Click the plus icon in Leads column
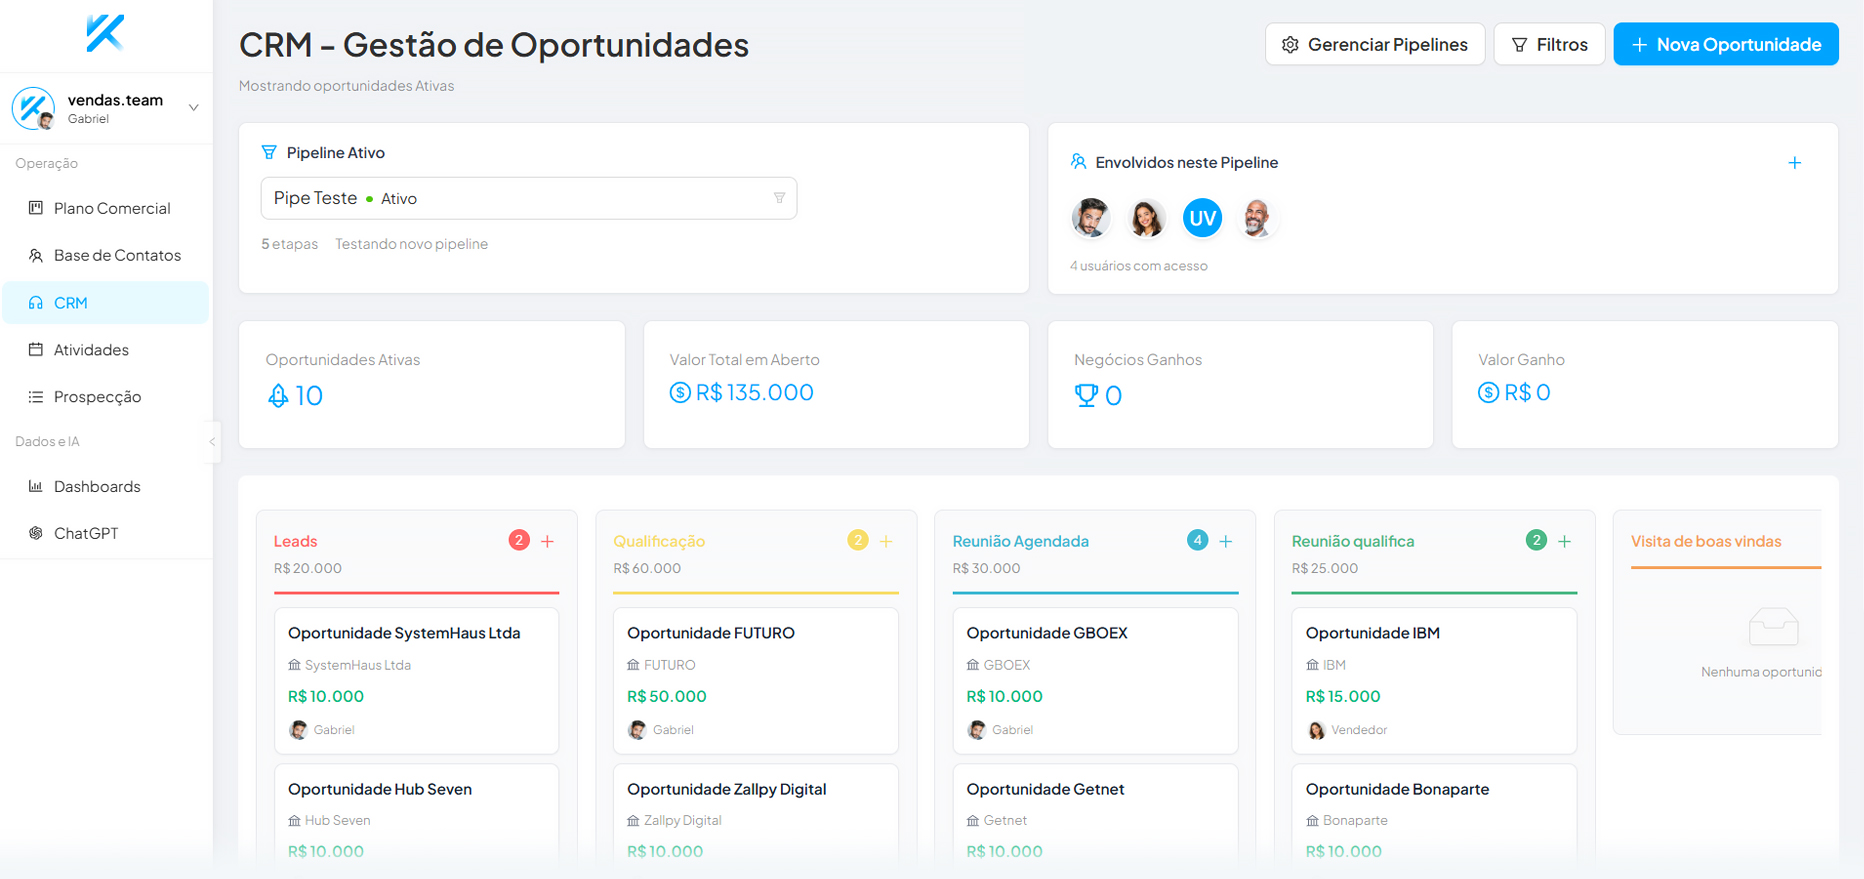The width and height of the screenshot is (1864, 879). pyautogui.click(x=548, y=541)
